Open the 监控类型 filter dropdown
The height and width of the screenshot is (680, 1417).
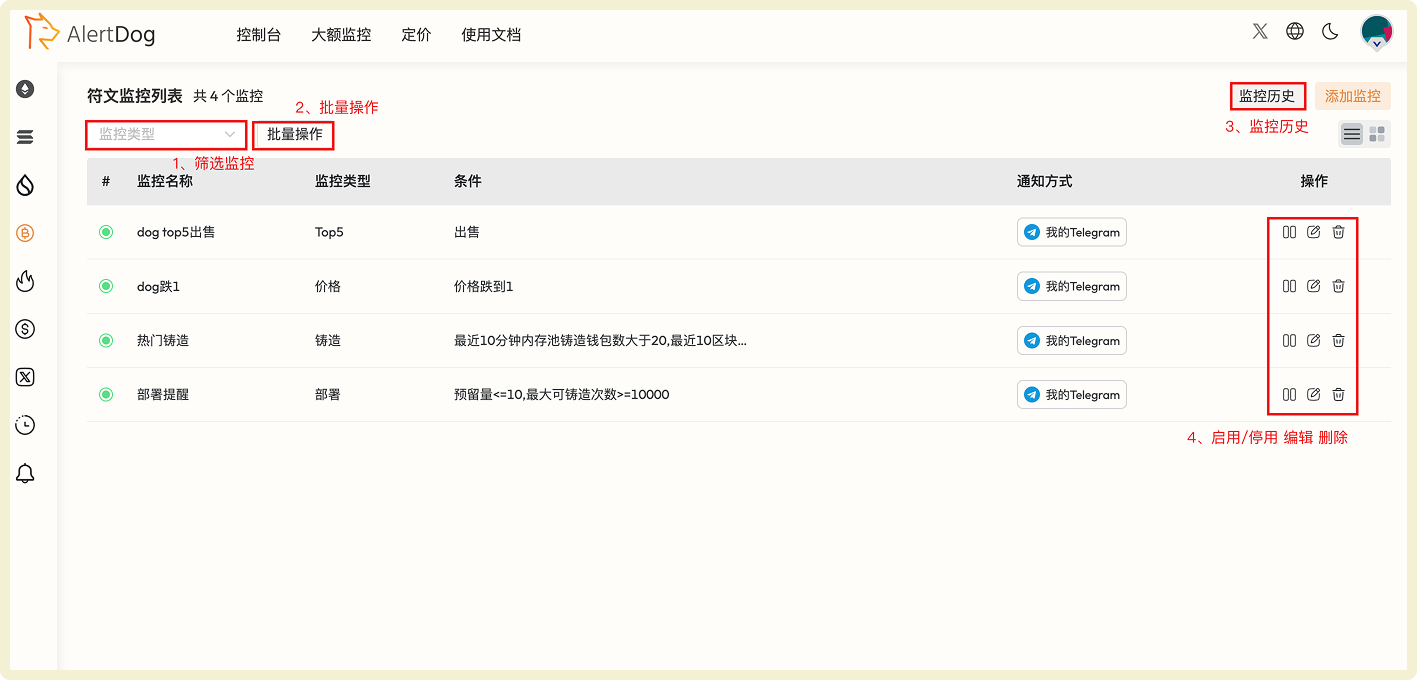coord(166,134)
